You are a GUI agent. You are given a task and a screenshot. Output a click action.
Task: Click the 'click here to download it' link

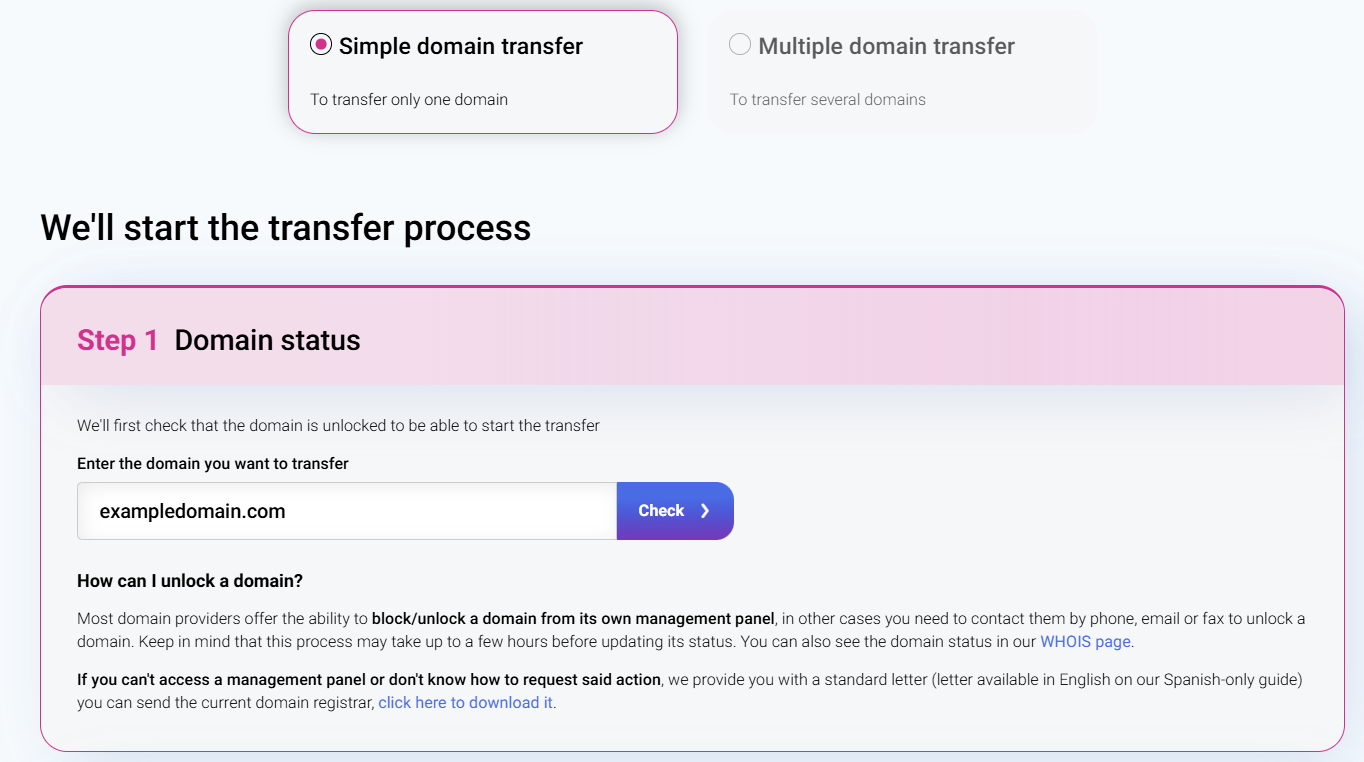(x=465, y=703)
